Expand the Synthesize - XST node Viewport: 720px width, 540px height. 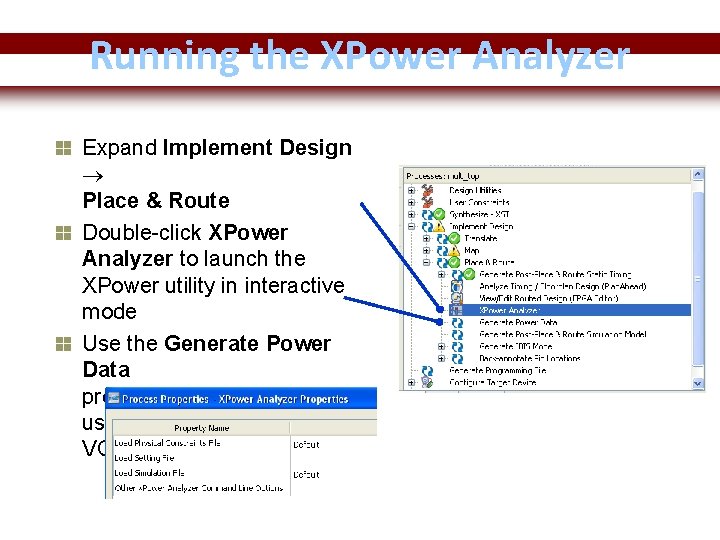click(x=411, y=214)
